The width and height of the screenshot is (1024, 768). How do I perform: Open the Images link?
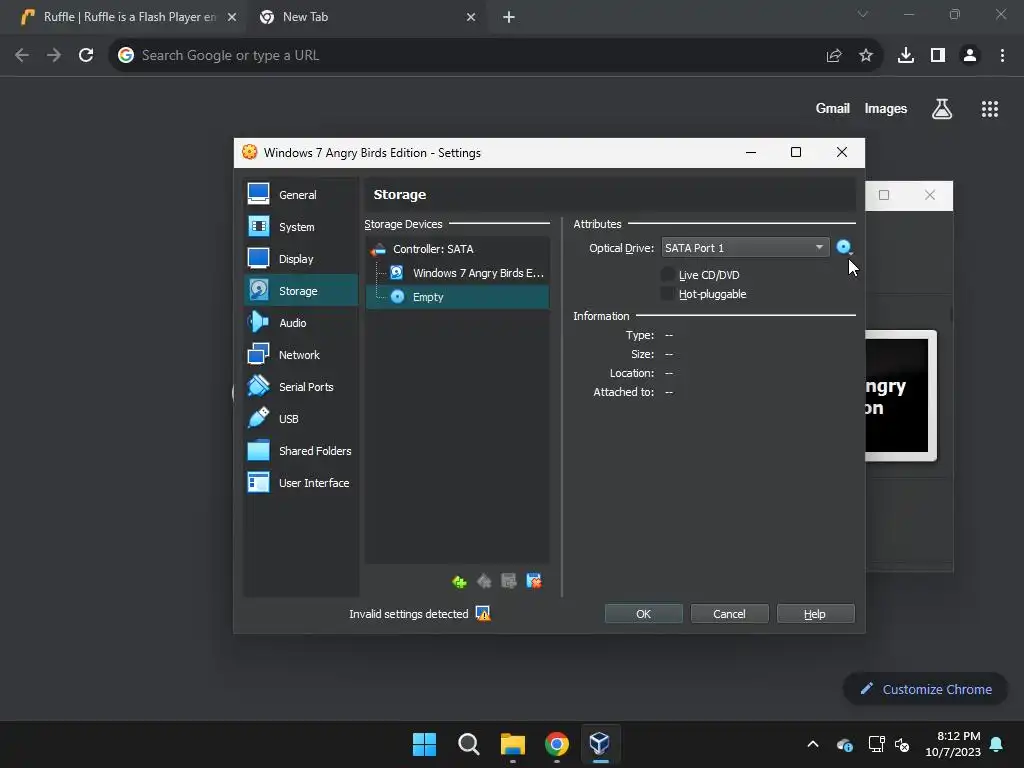(x=886, y=108)
